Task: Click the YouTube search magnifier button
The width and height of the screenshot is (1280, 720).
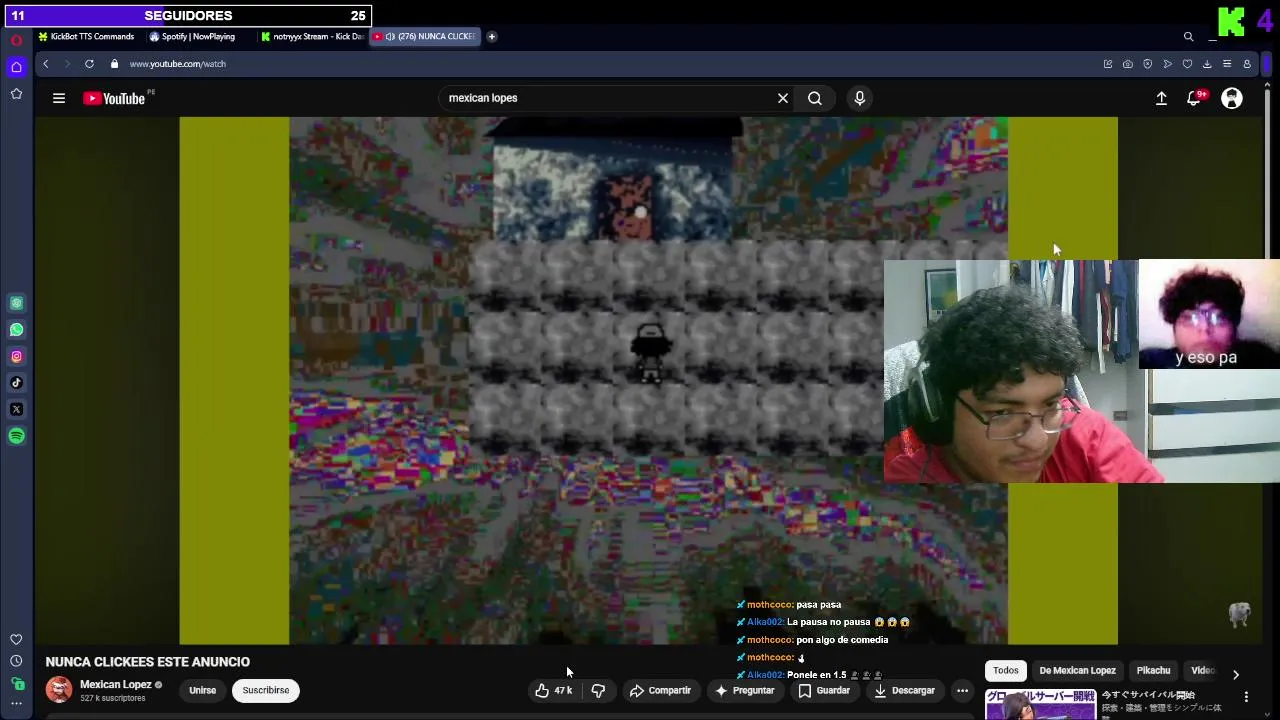Action: click(815, 98)
